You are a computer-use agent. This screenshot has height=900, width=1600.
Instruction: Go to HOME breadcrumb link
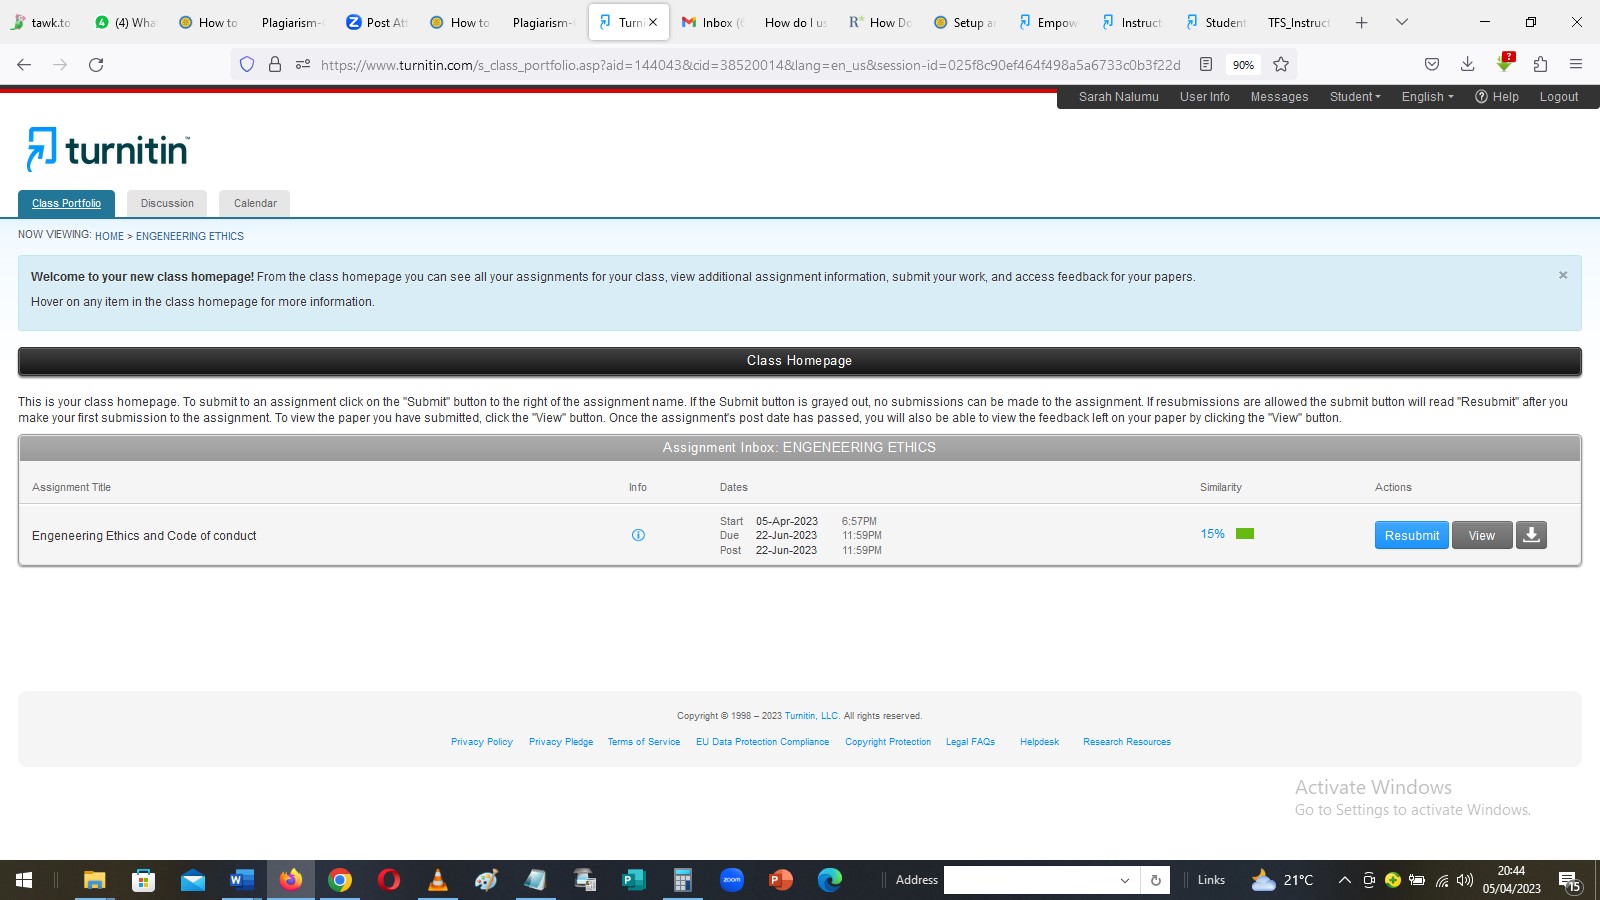[109, 236]
